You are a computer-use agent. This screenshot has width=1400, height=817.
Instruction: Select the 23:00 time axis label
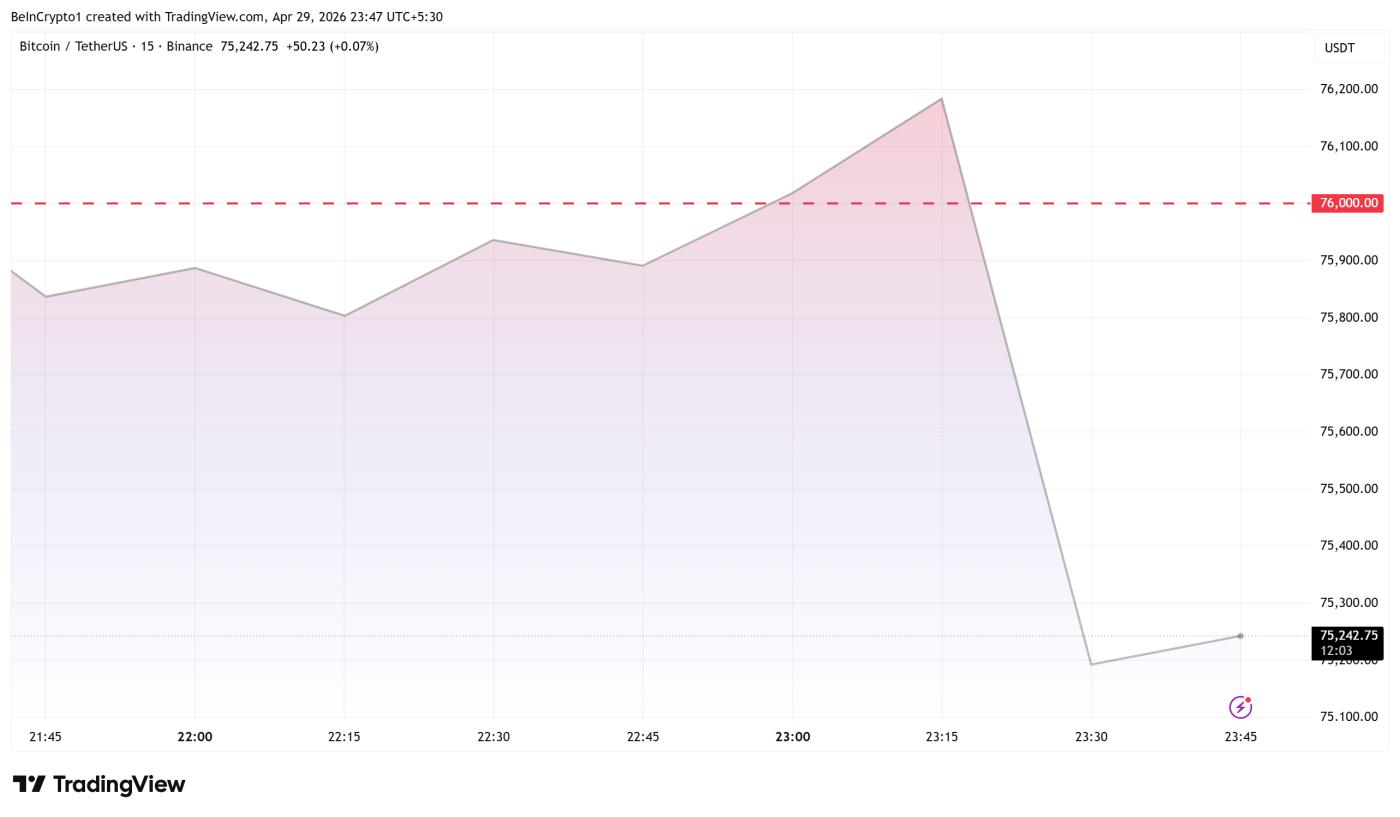click(792, 737)
